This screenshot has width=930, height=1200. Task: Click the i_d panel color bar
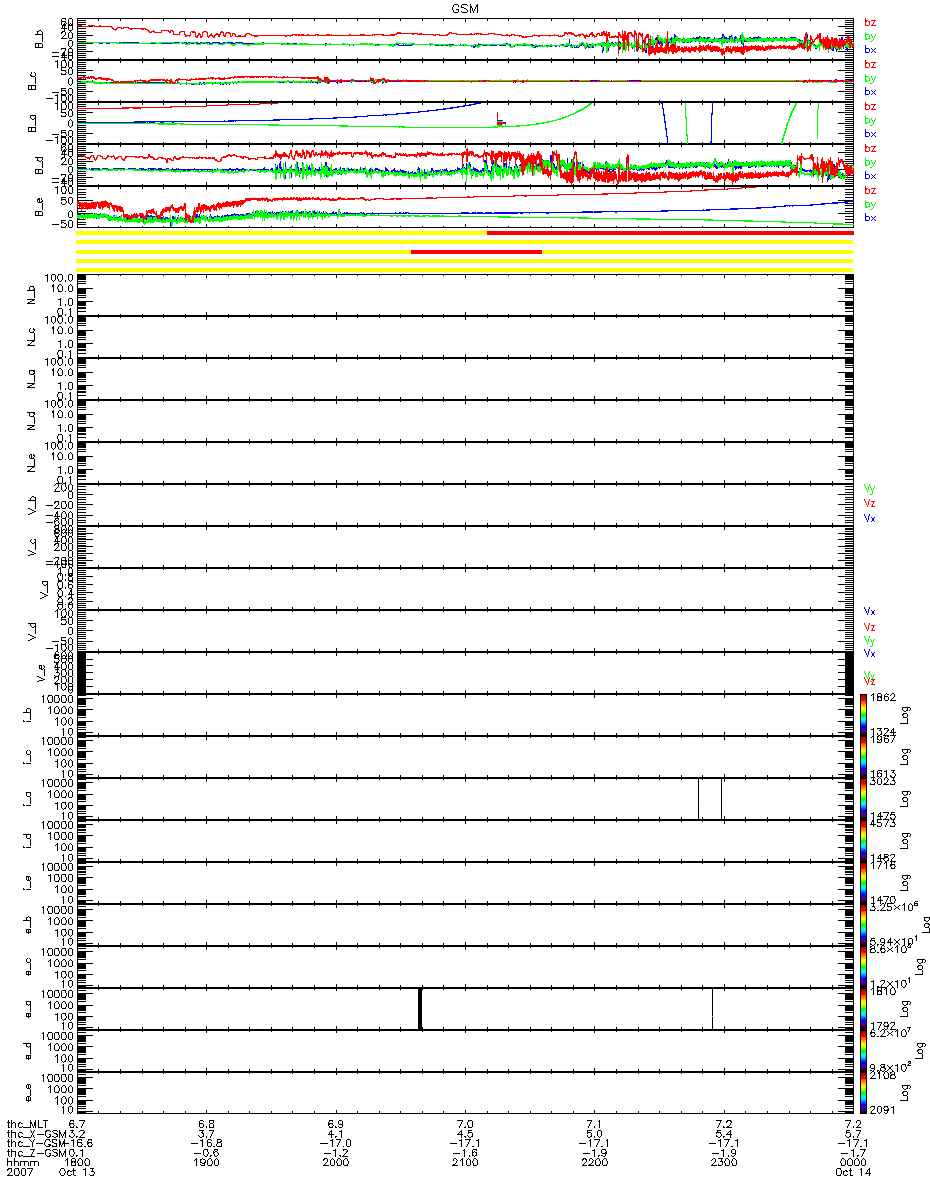point(865,841)
